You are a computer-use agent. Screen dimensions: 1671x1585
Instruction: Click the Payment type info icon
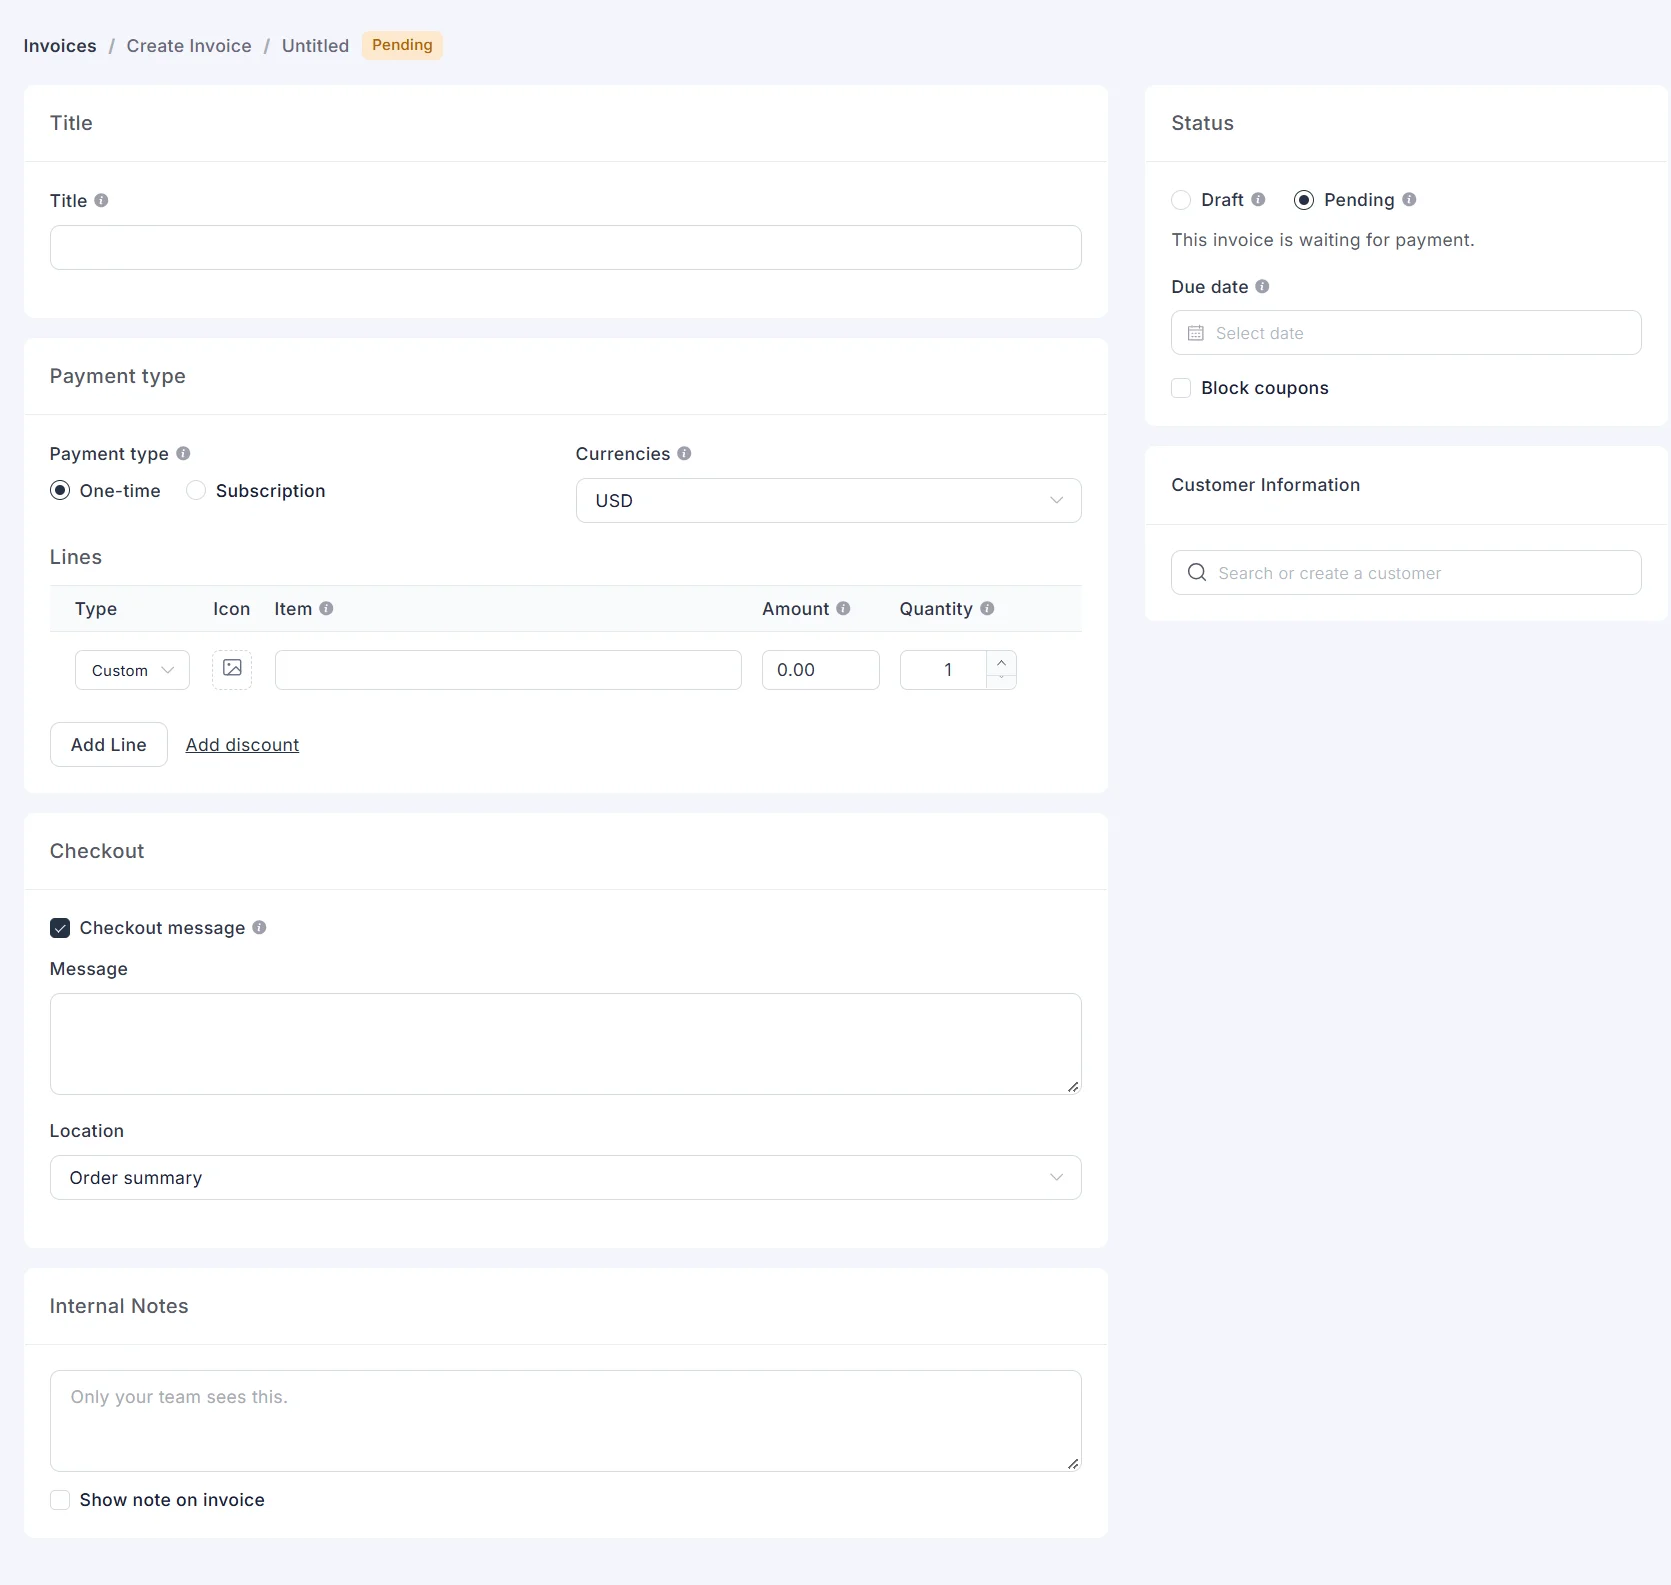point(183,453)
